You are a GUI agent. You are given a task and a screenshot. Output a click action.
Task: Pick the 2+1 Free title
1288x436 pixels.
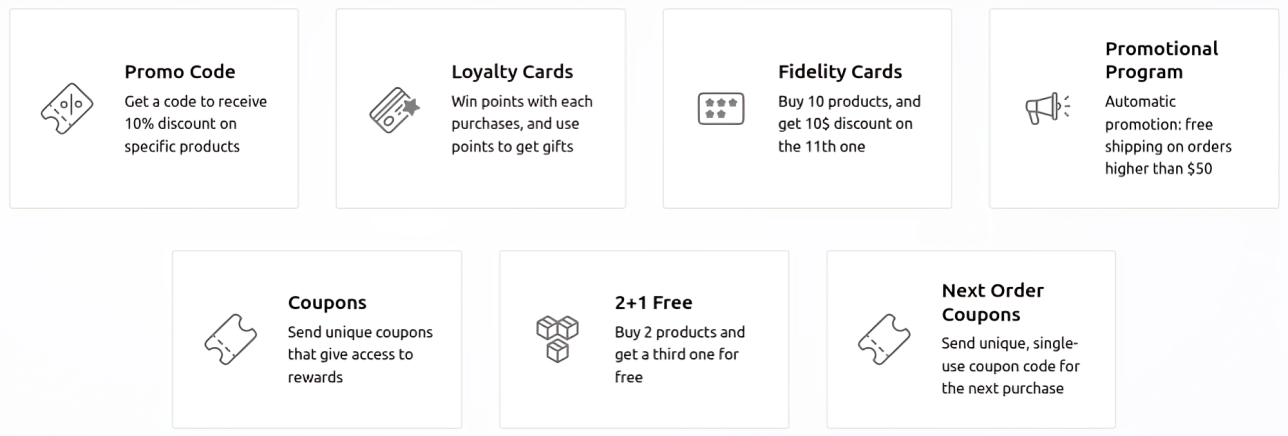point(653,302)
